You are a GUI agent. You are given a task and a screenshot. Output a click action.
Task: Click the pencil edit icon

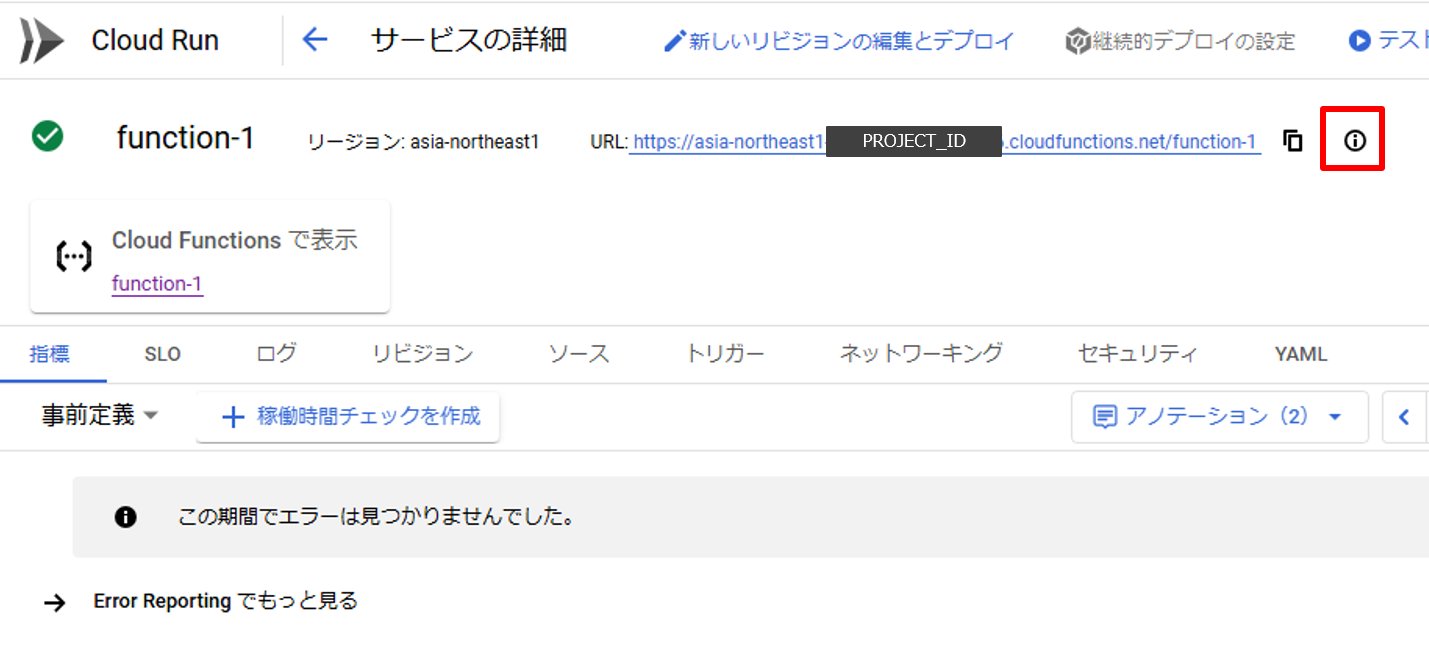[675, 41]
